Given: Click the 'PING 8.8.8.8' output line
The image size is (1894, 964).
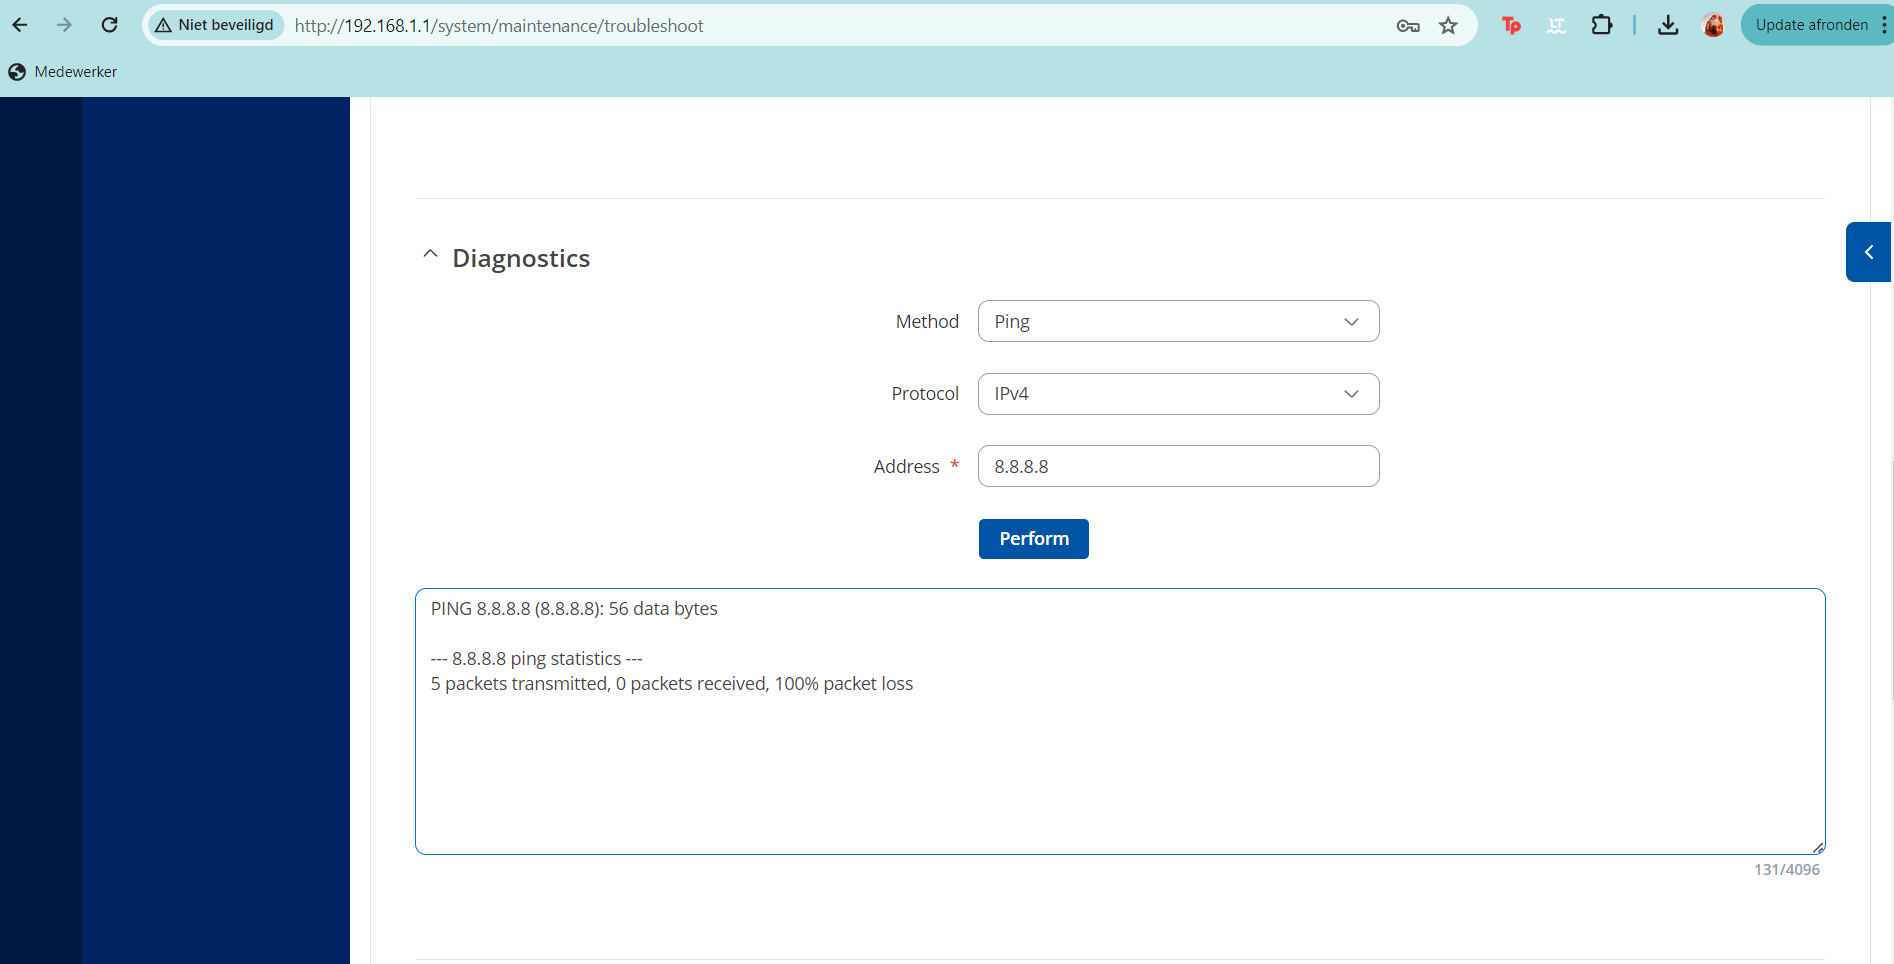Looking at the screenshot, I should (x=574, y=609).
